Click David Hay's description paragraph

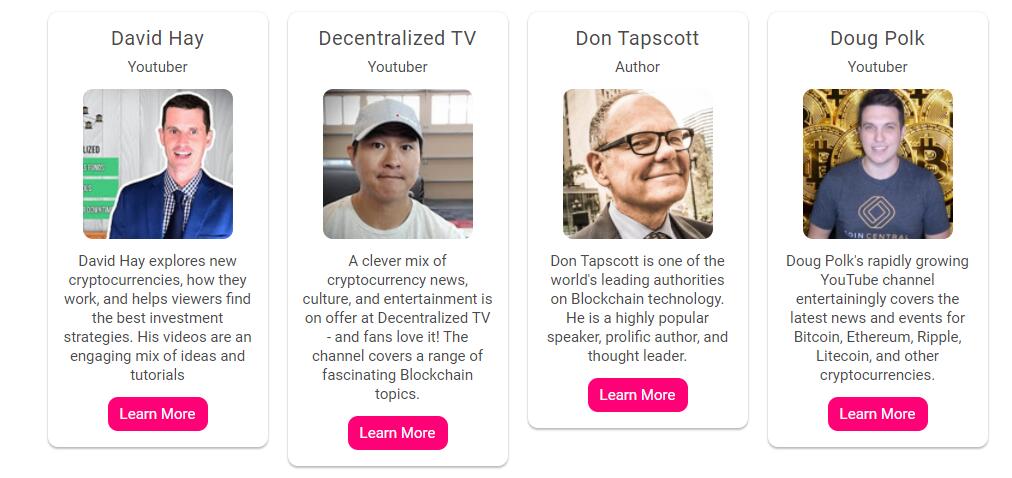pos(158,318)
